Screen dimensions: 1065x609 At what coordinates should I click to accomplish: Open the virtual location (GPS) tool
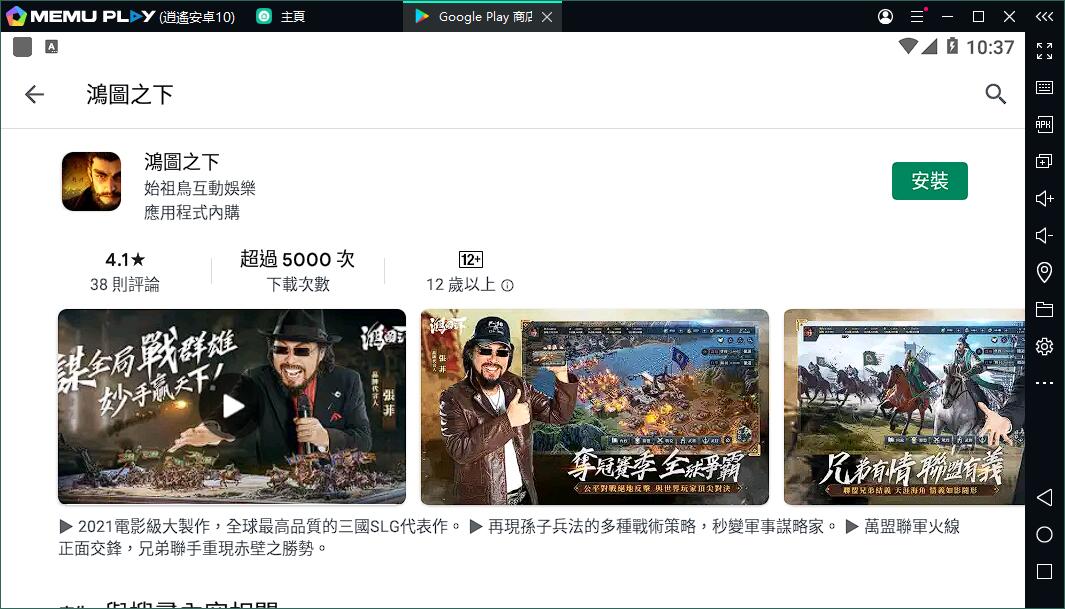coord(1044,272)
